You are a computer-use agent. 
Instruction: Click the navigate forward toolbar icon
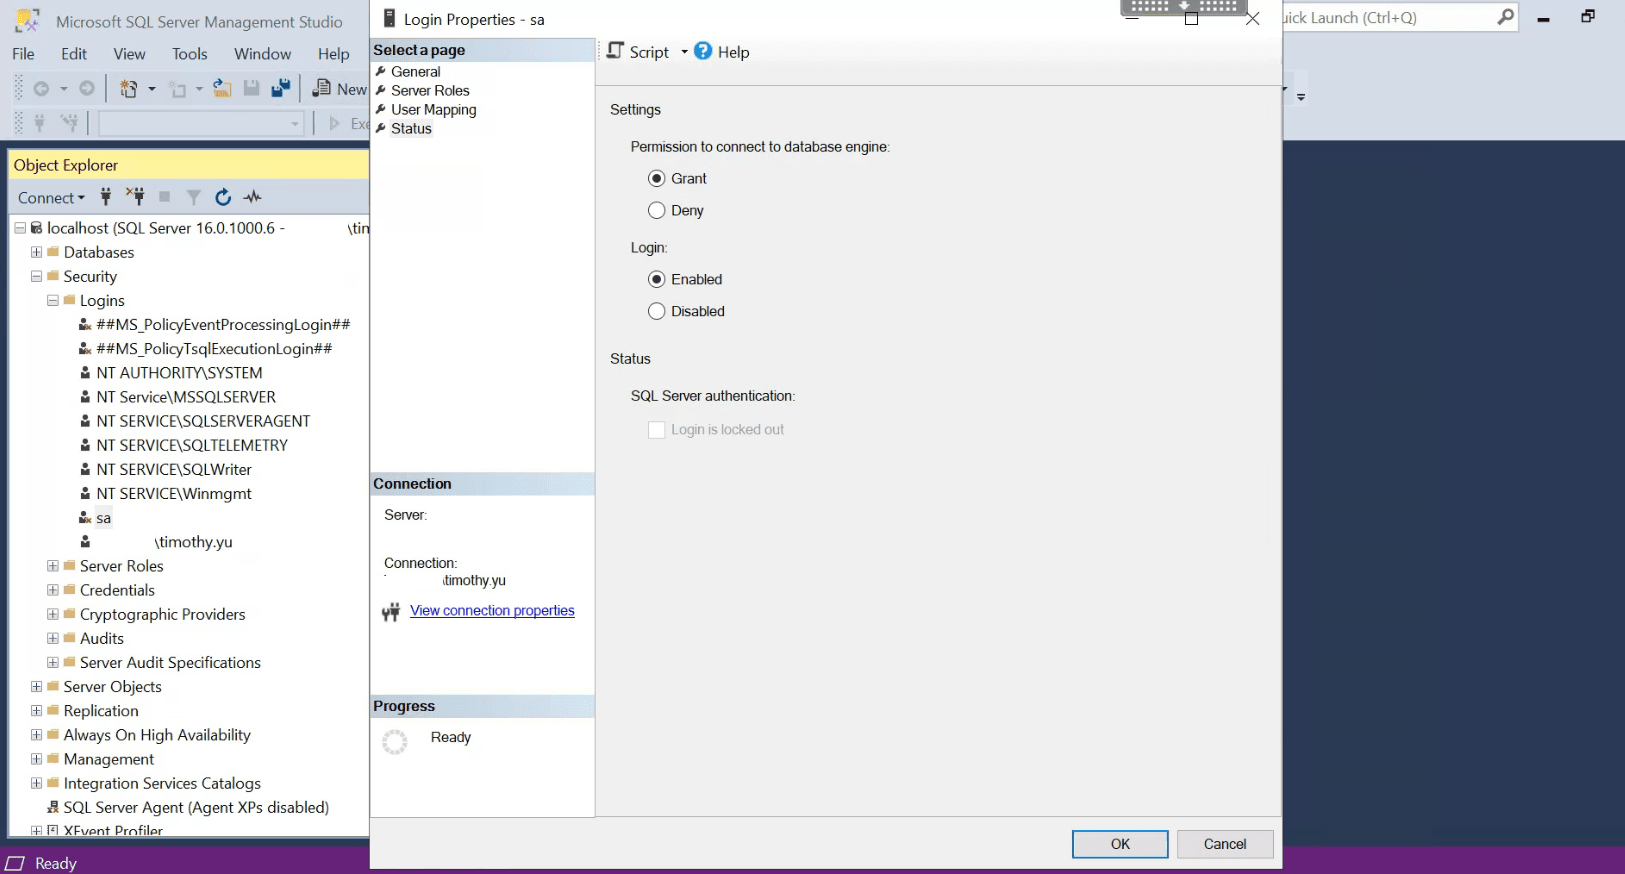(87, 89)
